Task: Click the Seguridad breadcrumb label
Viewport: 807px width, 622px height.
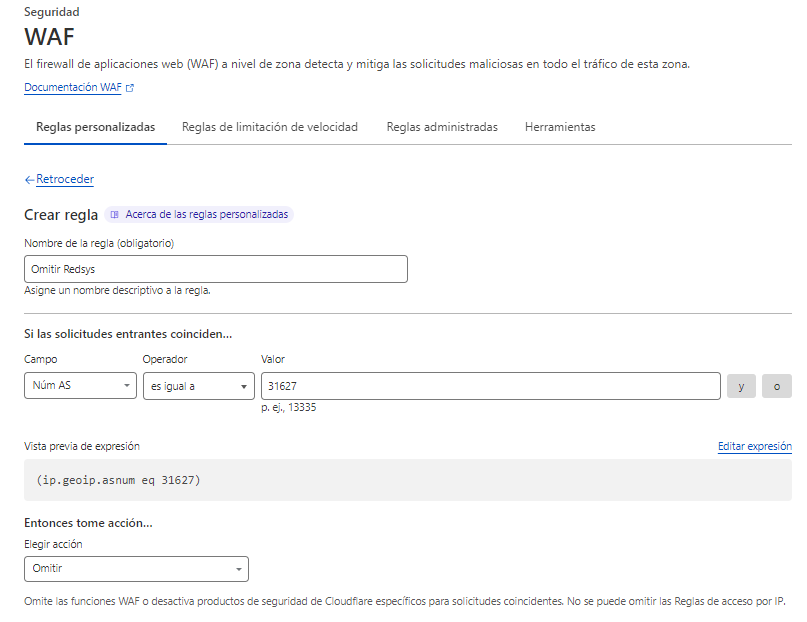Action: (x=51, y=12)
